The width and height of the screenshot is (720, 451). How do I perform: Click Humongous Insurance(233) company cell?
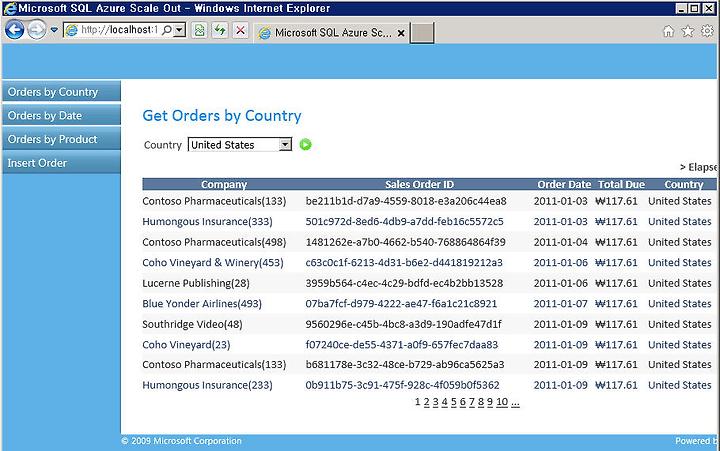pyautogui.click(x=207, y=385)
